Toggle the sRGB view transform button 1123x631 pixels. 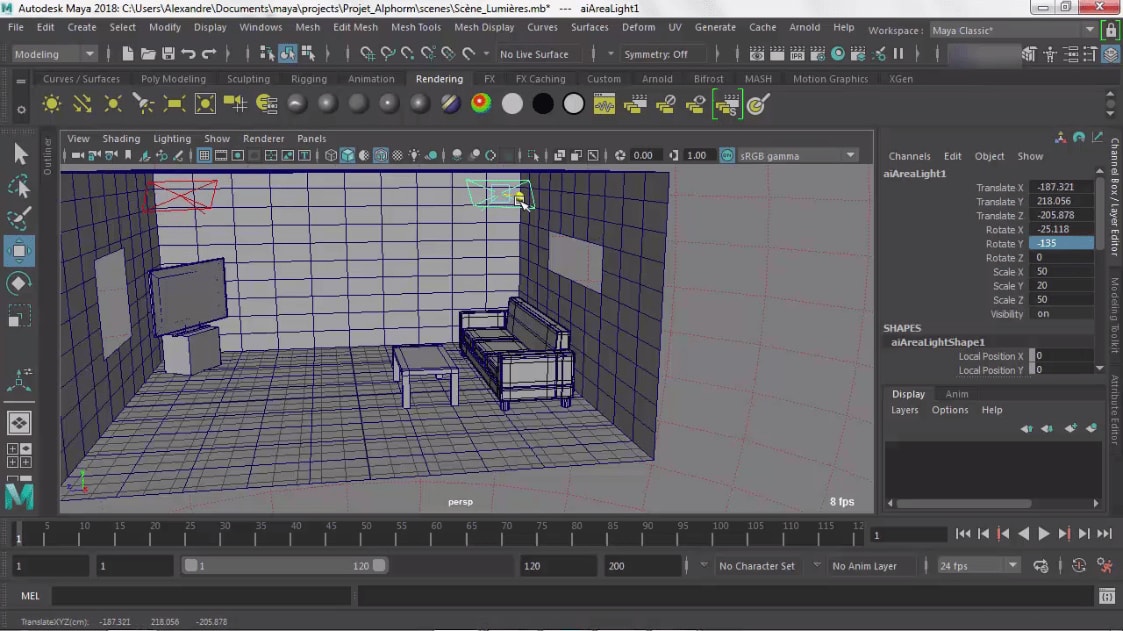(x=727, y=155)
